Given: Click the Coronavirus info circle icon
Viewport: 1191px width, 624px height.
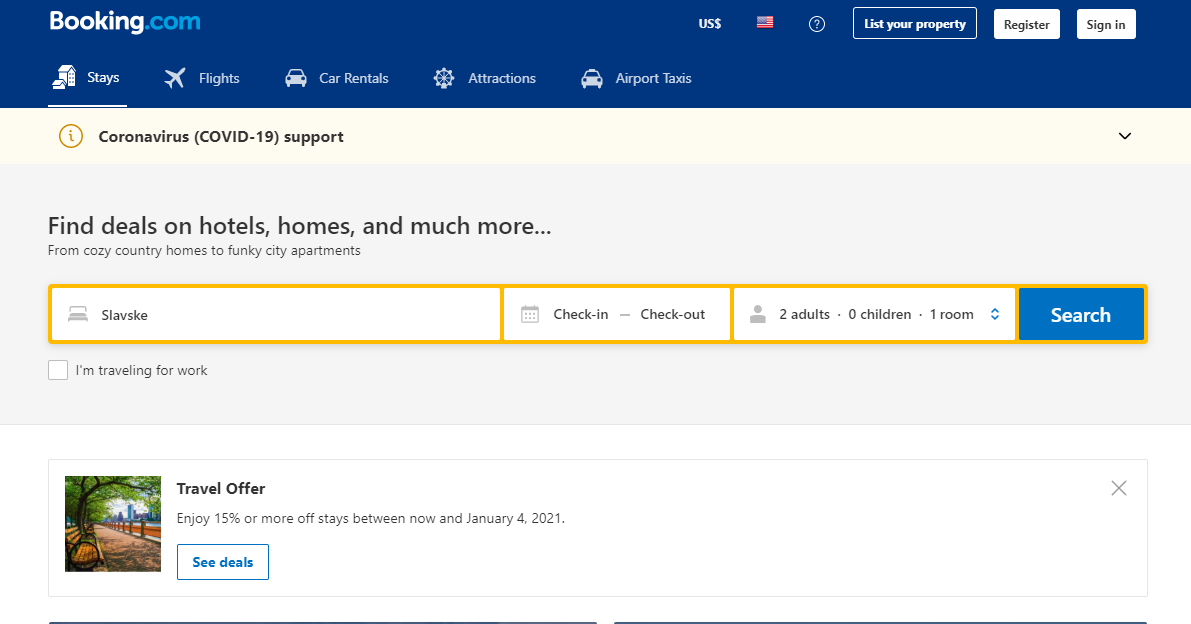Looking at the screenshot, I should click(x=71, y=136).
